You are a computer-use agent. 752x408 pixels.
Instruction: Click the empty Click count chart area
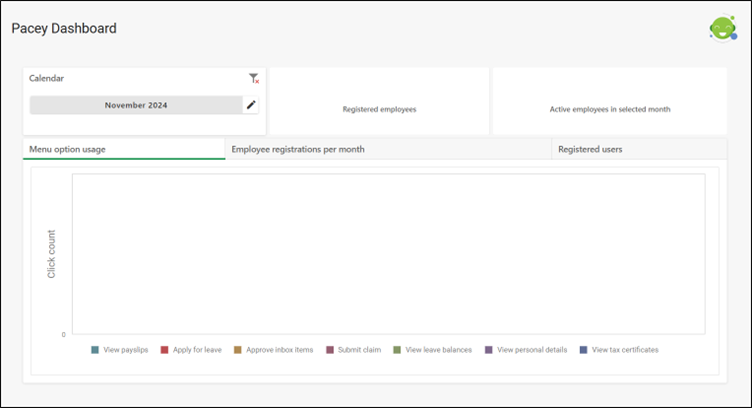pyautogui.click(x=388, y=254)
